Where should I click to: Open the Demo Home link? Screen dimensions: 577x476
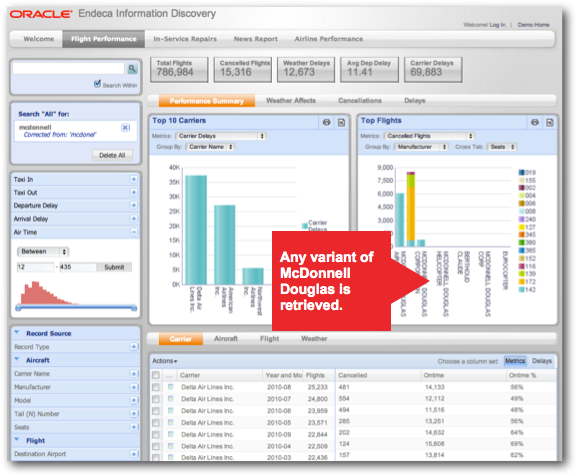[x=533, y=25]
